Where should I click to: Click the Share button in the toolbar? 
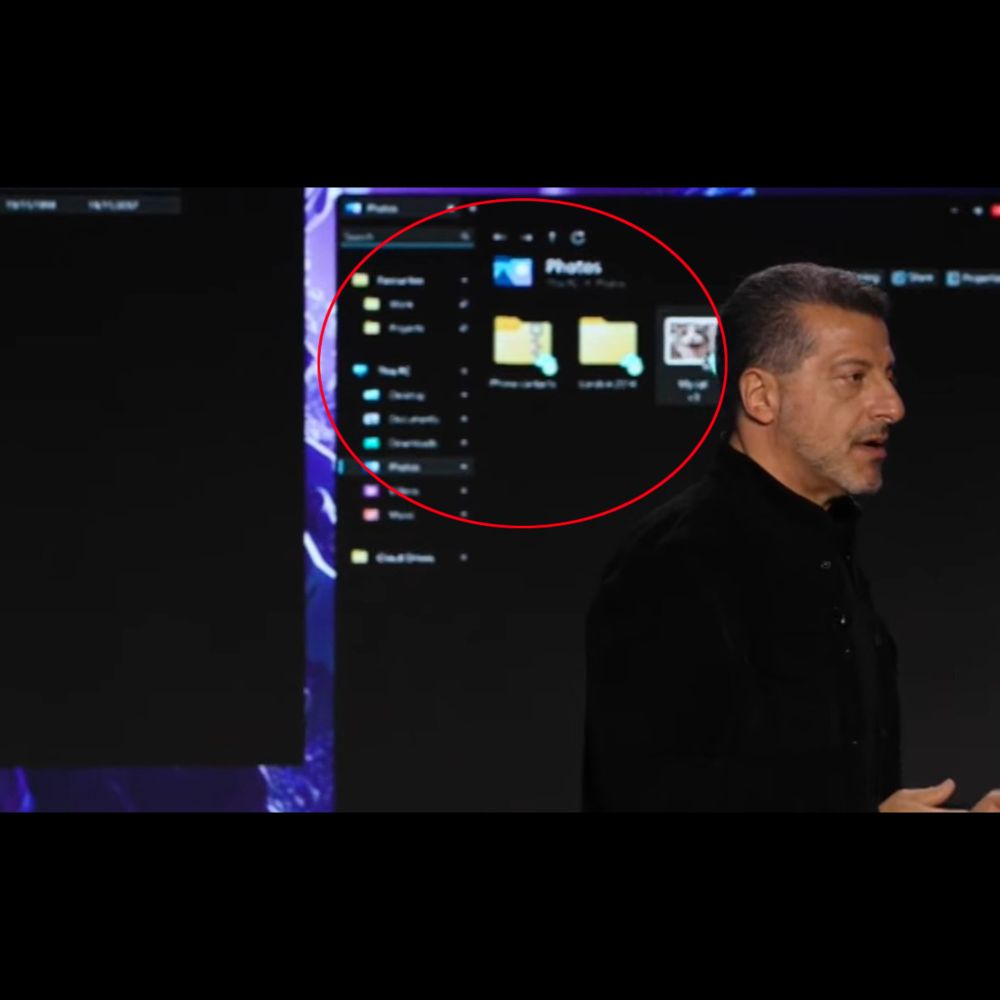coord(913,278)
